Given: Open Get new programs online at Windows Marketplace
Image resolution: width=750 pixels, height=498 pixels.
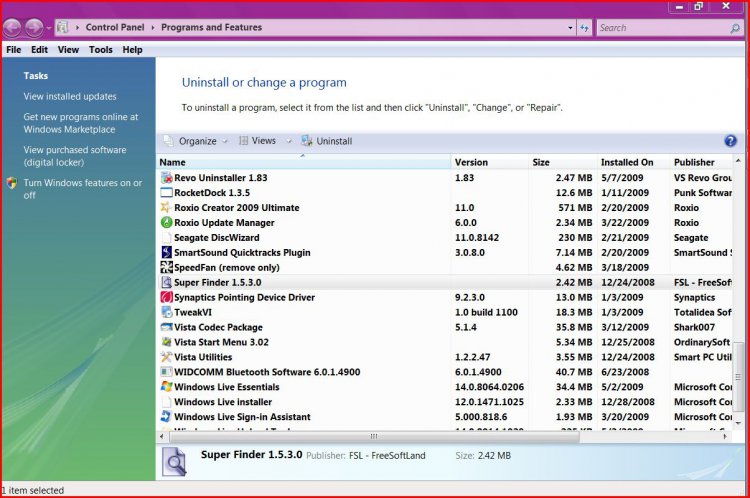Looking at the screenshot, I should coord(80,123).
